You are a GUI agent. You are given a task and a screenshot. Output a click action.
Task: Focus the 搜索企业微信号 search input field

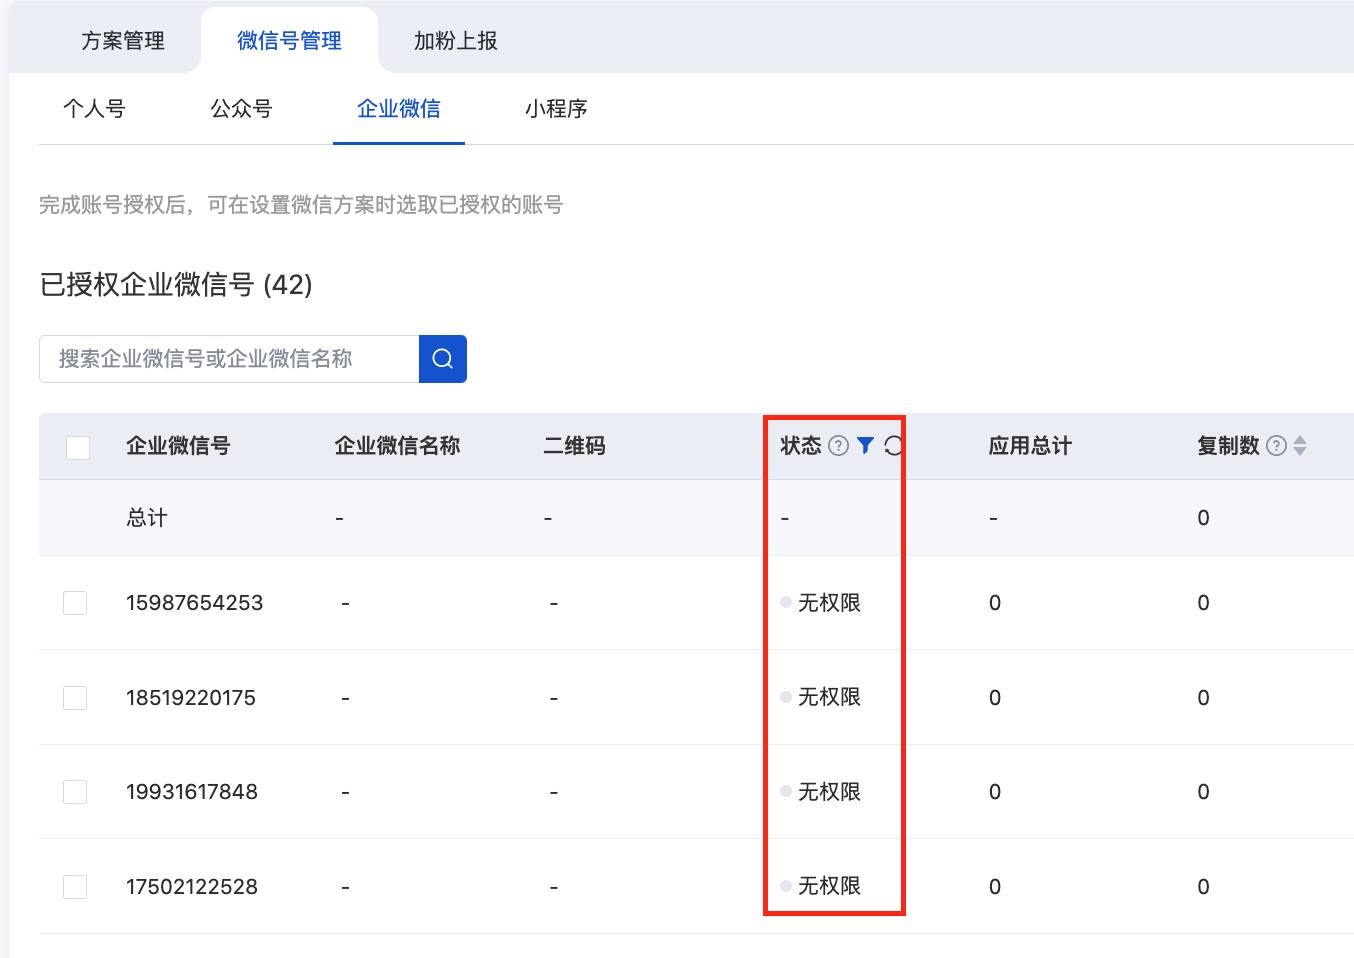[x=229, y=359]
